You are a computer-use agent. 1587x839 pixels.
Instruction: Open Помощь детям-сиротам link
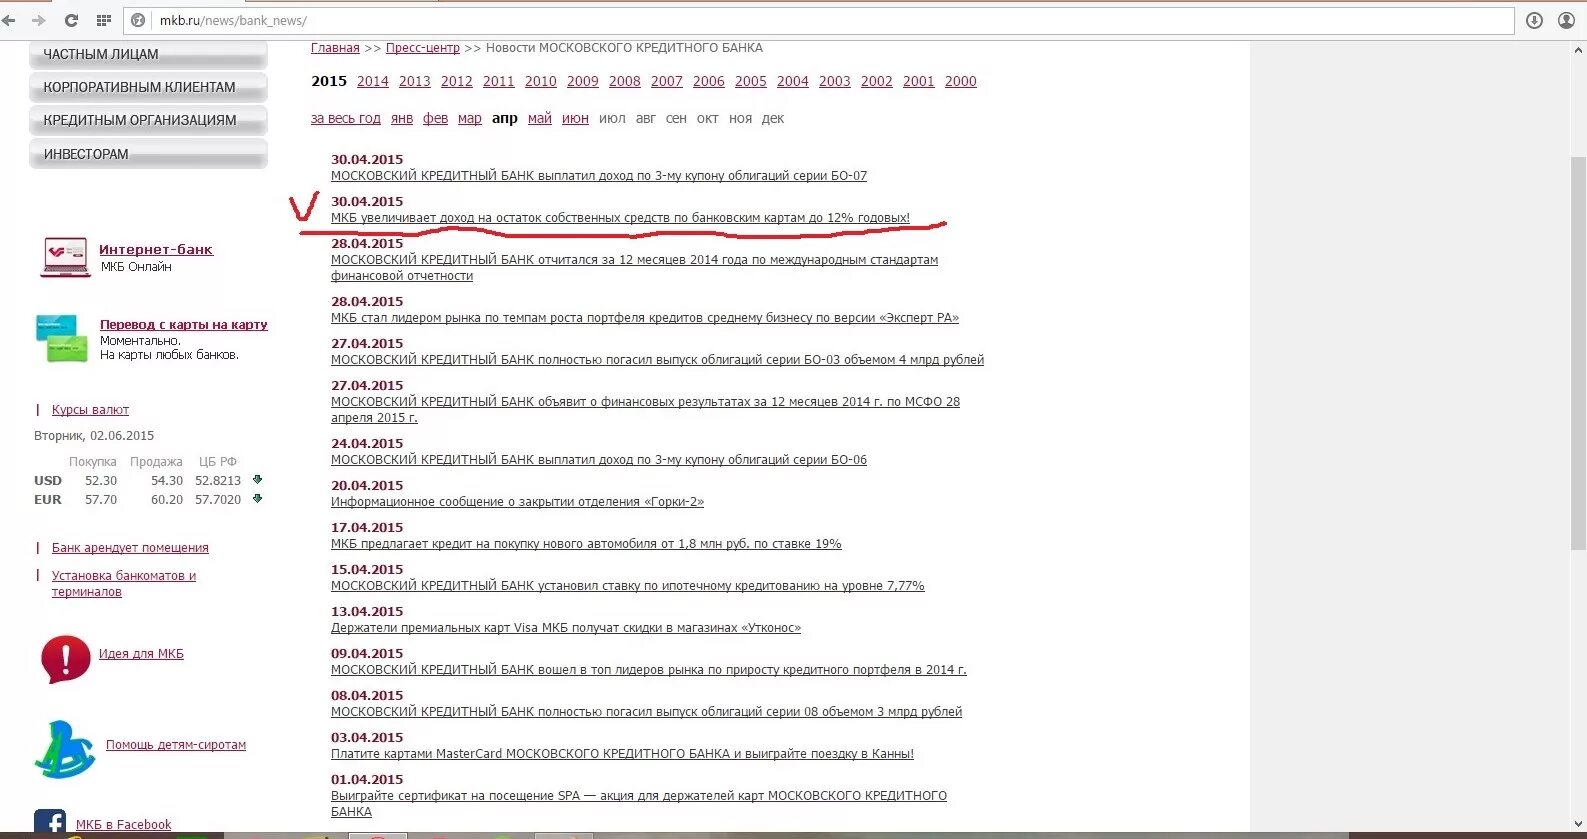(176, 745)
